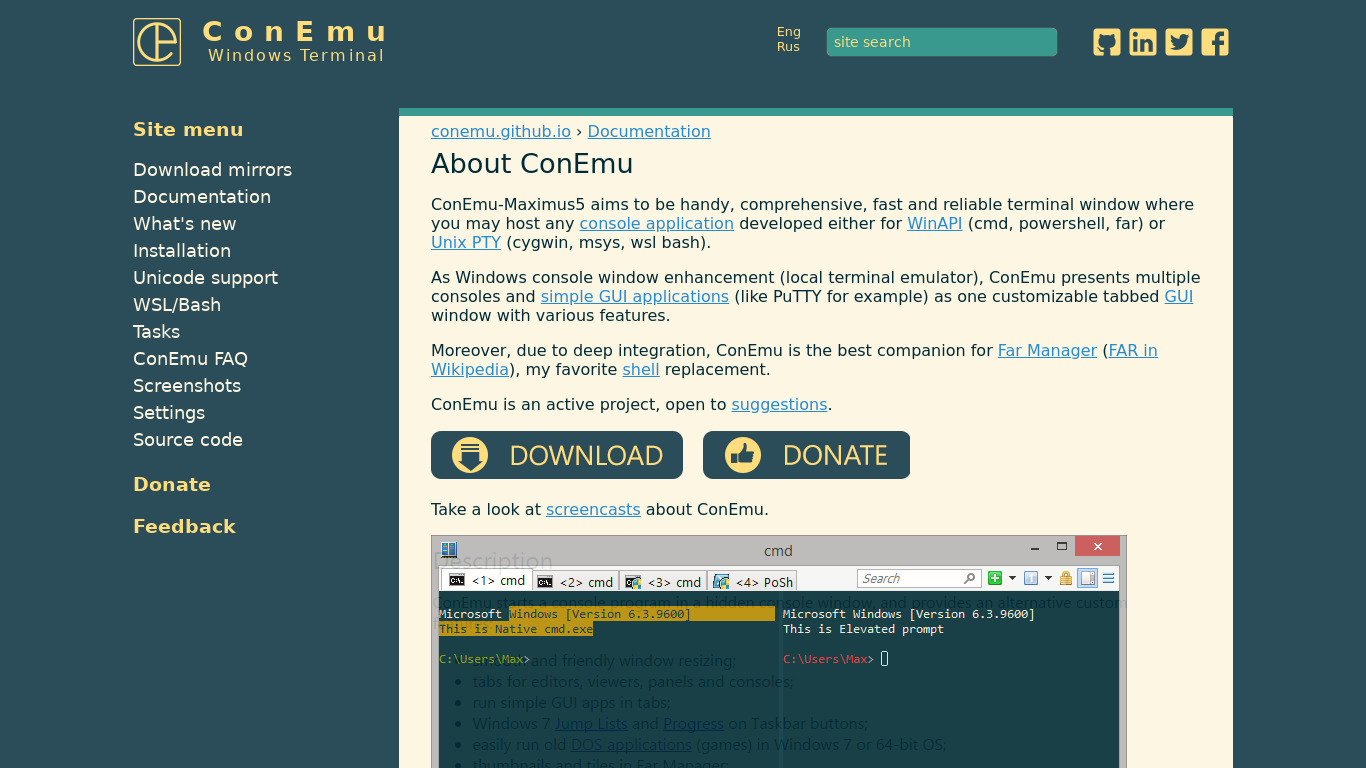Switch site language to Eng
The width and height of the screenshot is (1366, 768).
[x=789, y=32]
